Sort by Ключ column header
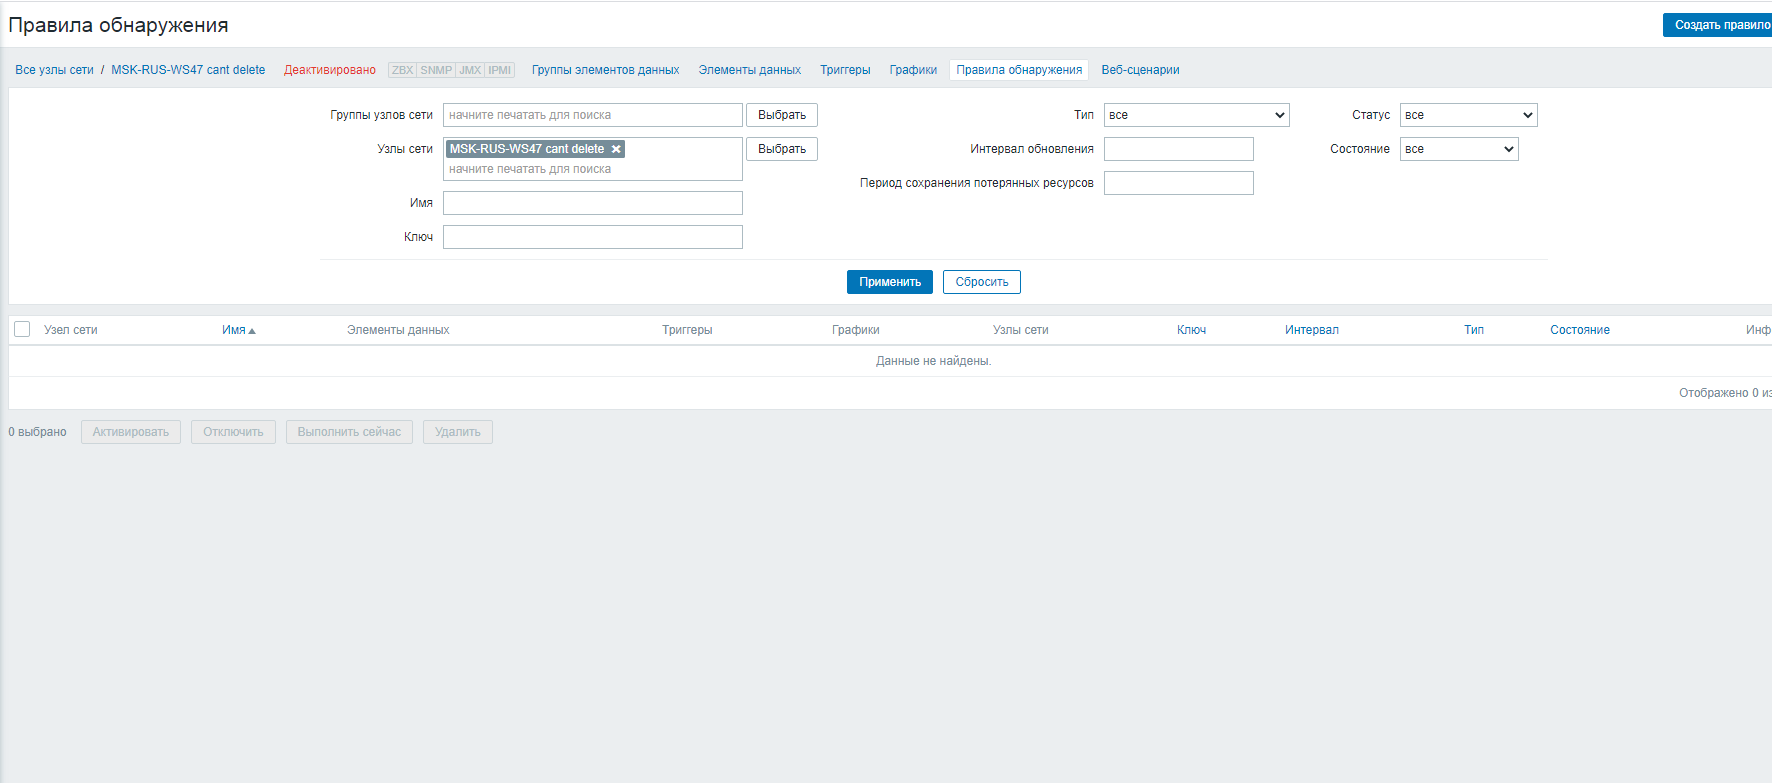The width and height of the screenshot is (1772, 783). pyautogui.click(x=1191, y=330)
